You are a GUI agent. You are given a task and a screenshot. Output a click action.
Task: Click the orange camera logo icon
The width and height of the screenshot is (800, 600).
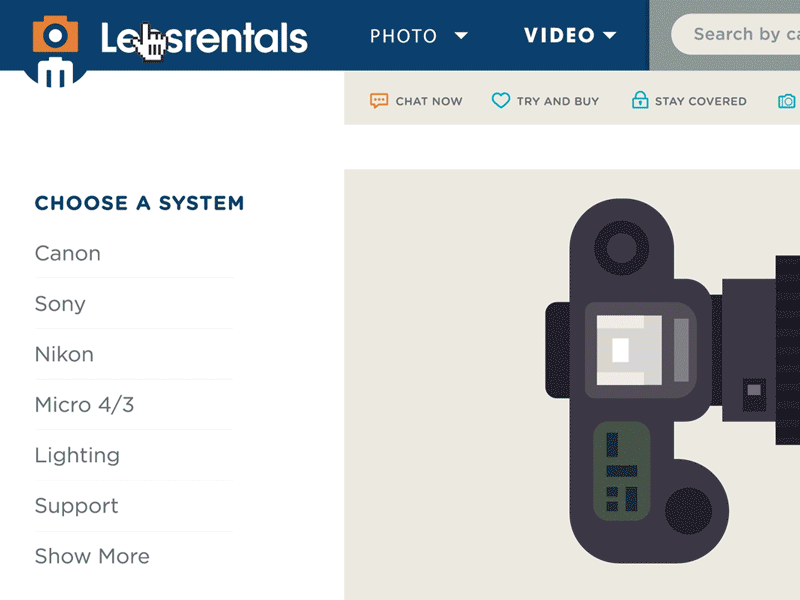(56, 34)
